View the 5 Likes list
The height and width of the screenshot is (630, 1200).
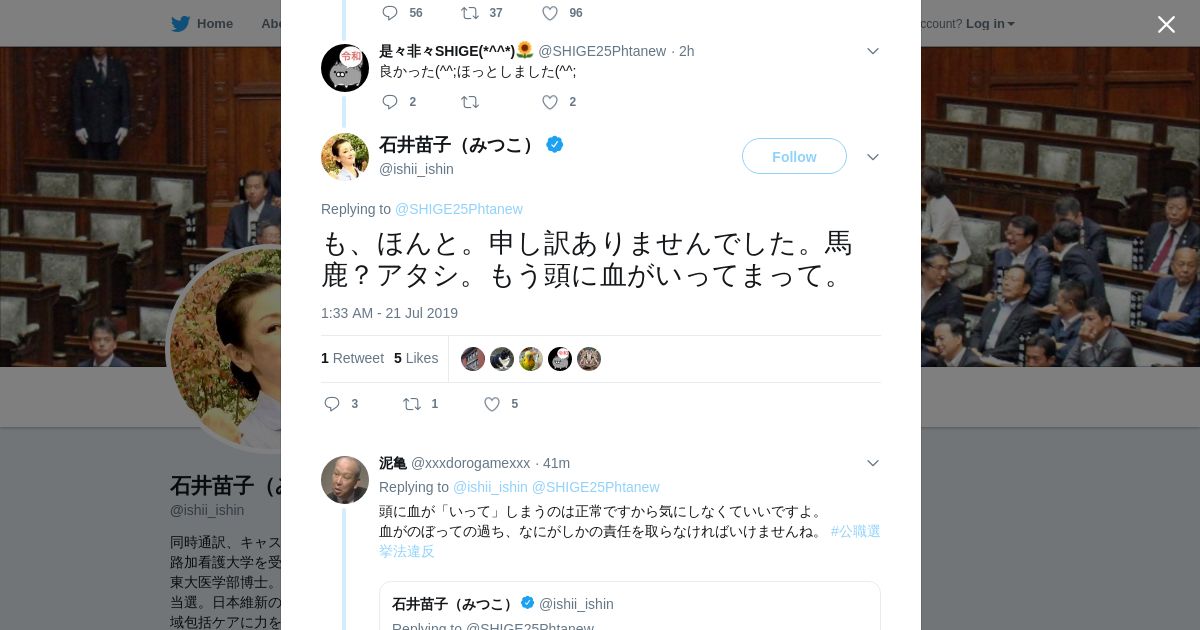[416, 358]
